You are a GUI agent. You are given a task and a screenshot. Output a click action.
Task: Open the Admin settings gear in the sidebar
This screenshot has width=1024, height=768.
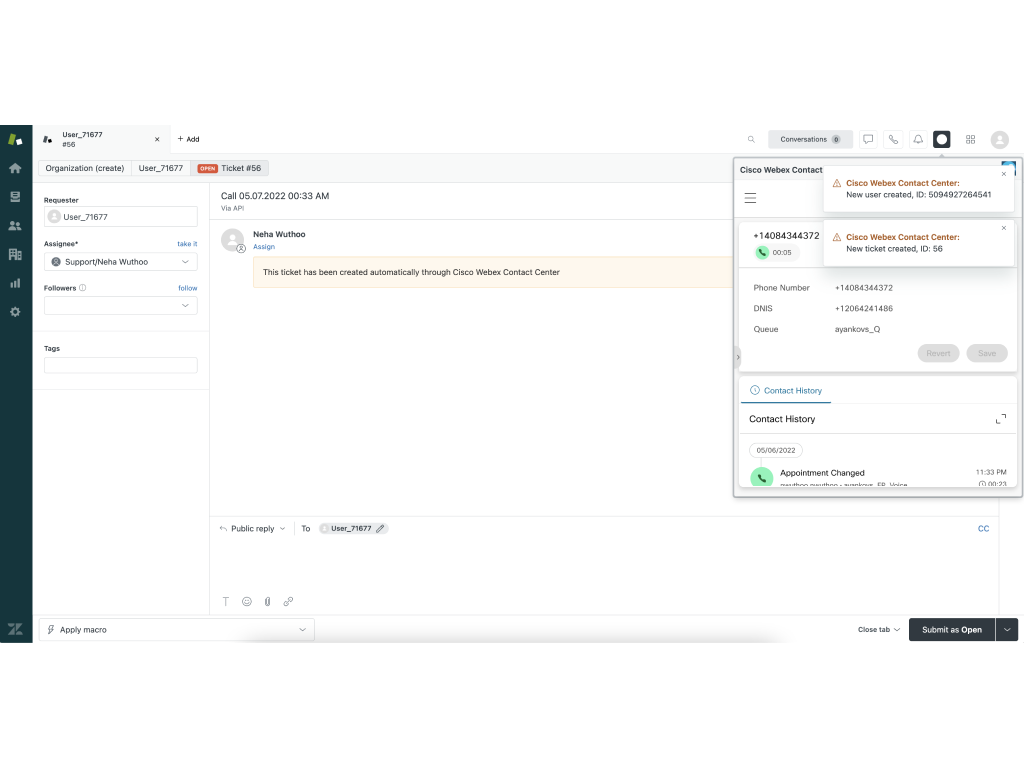coord(14,311)
